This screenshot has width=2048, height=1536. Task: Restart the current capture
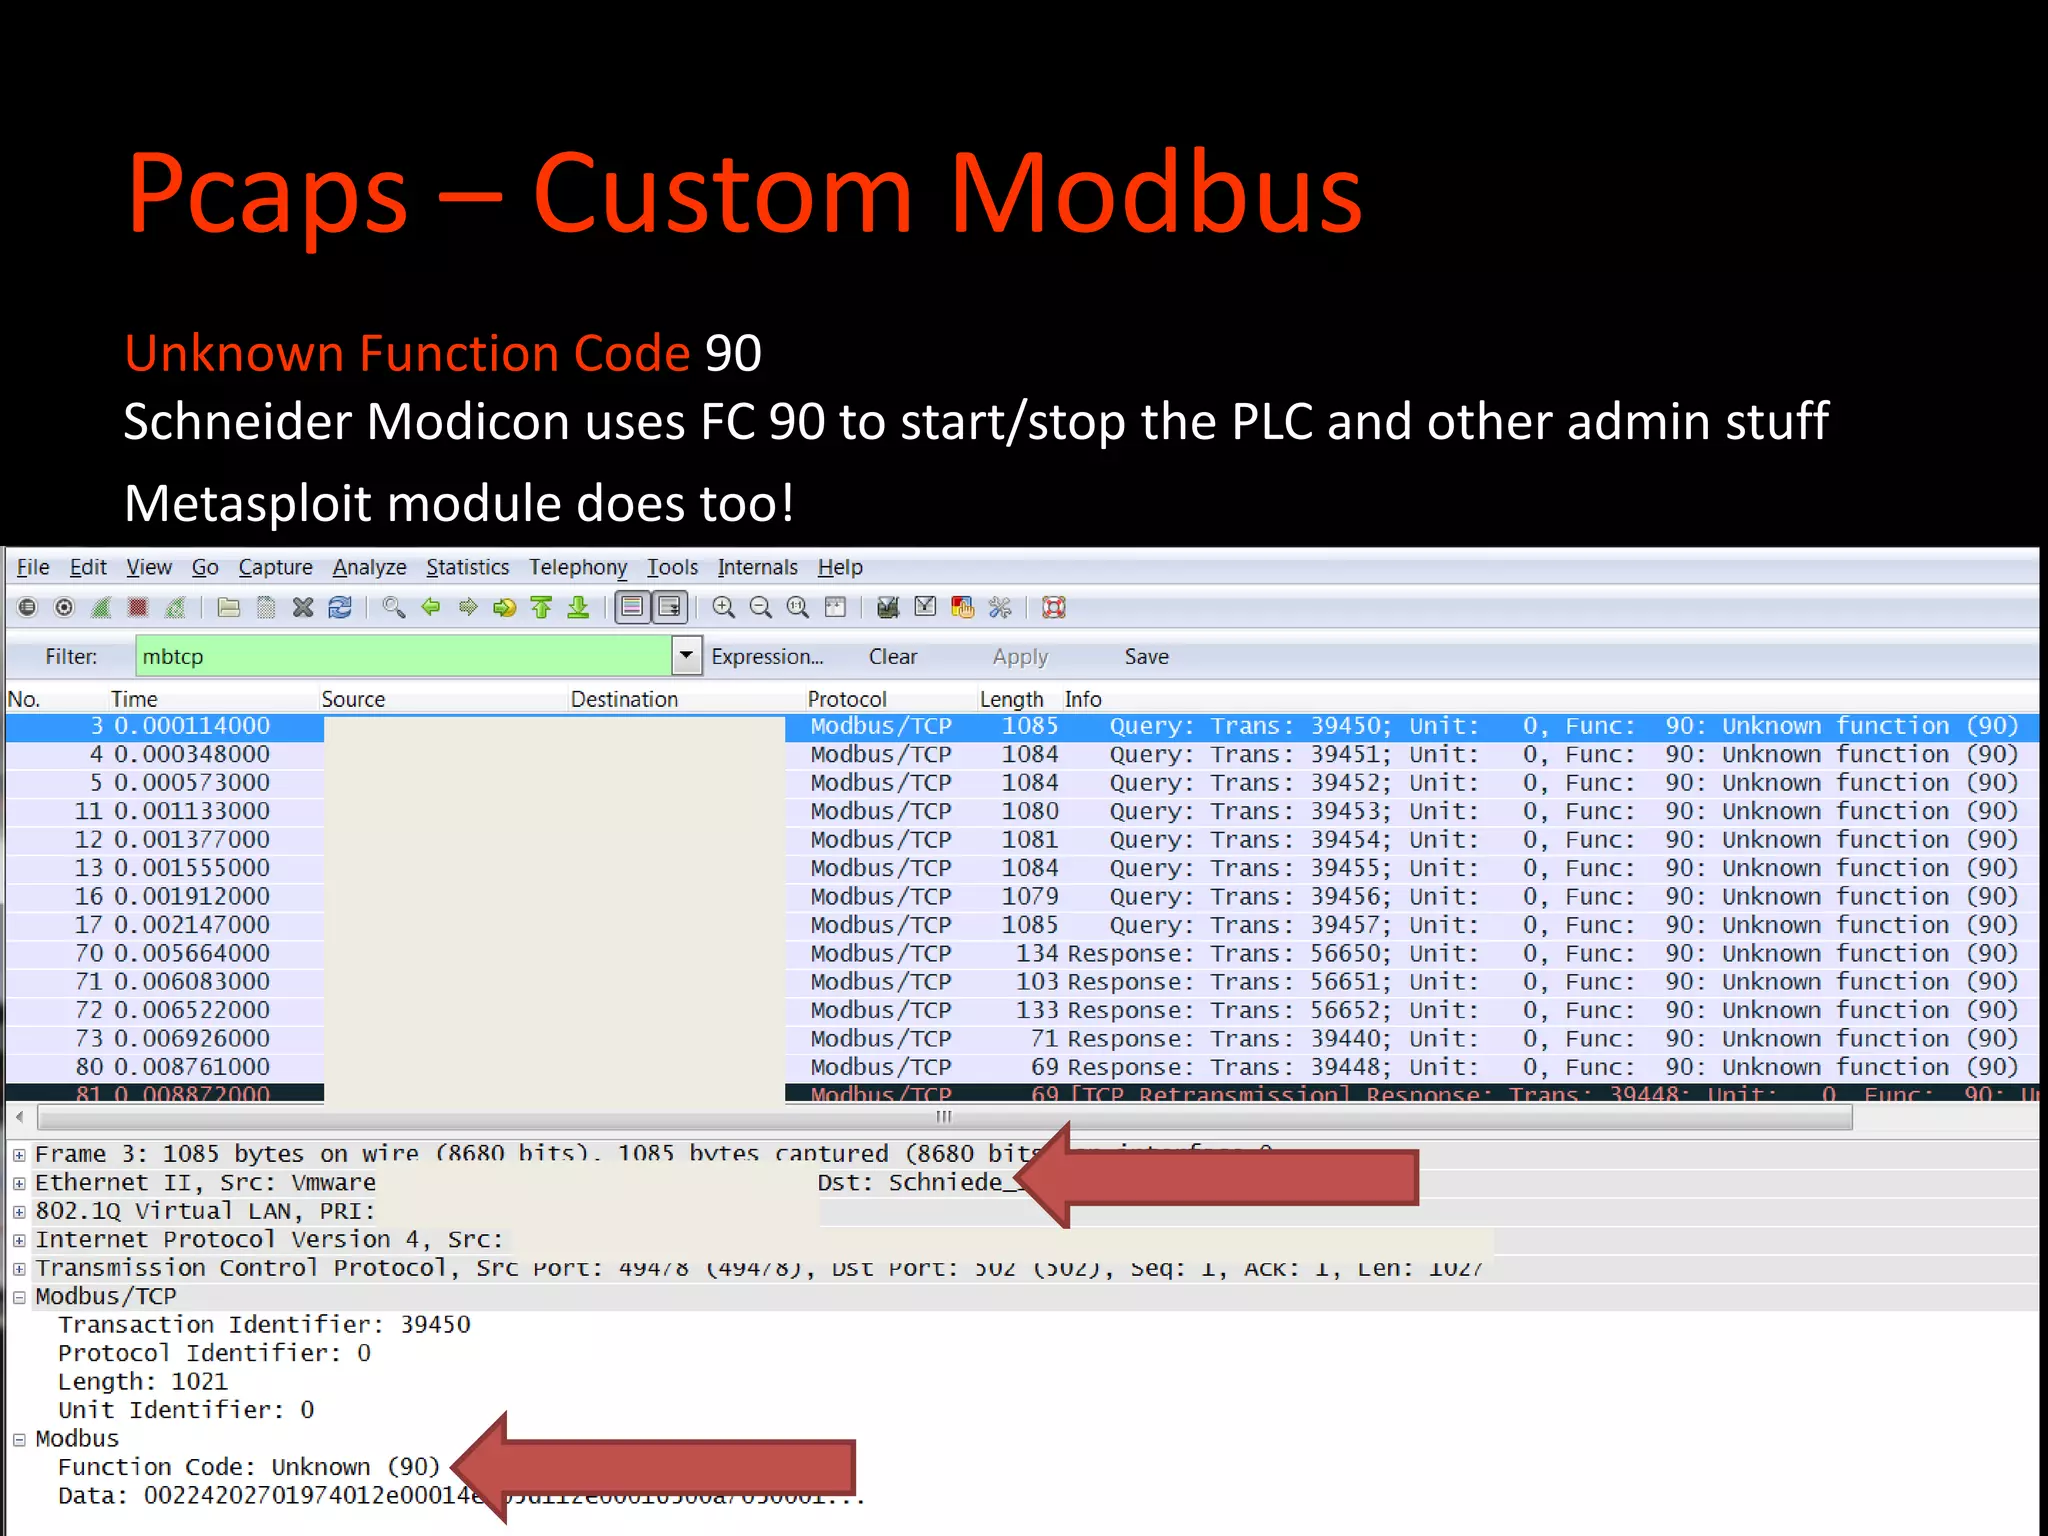[x=175, y=607]
